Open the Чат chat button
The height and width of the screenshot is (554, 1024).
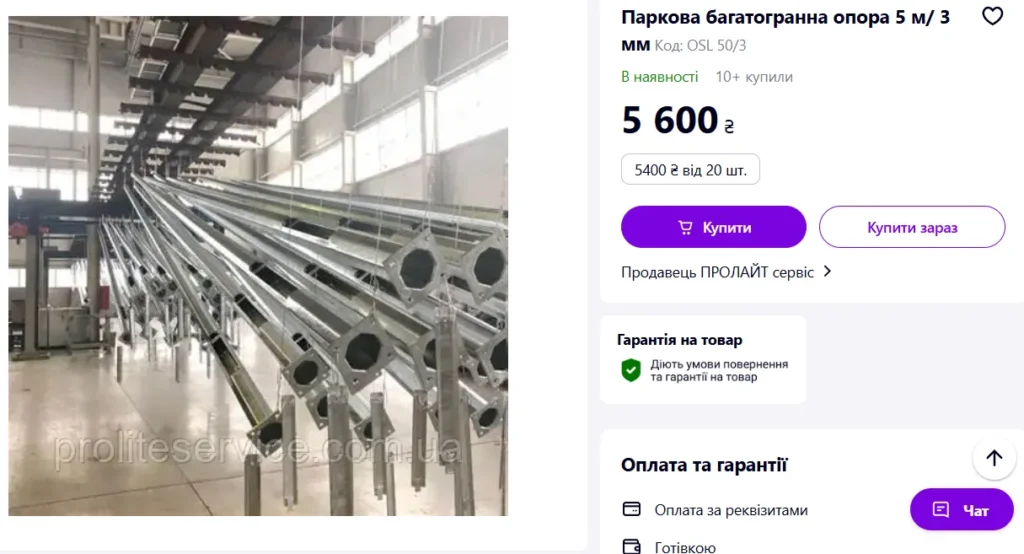(961, 510)
